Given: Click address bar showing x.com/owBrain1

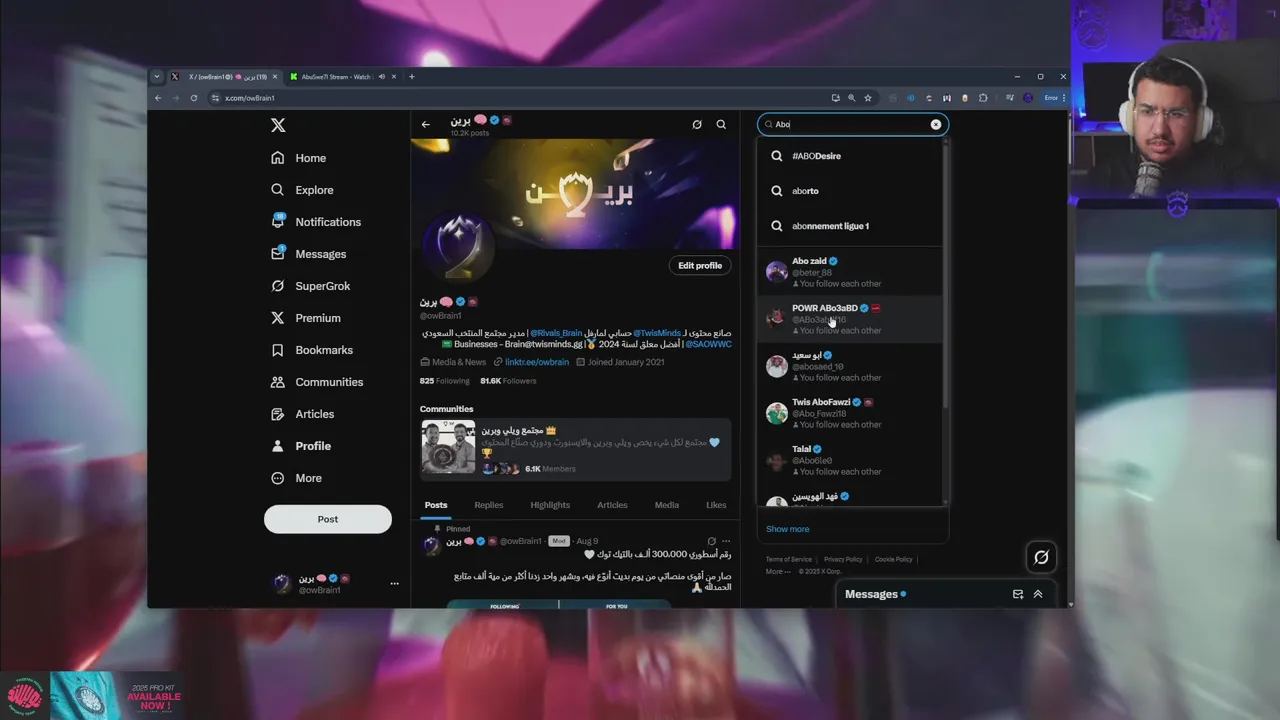Looking at the screenshot, I should (520, 98).
